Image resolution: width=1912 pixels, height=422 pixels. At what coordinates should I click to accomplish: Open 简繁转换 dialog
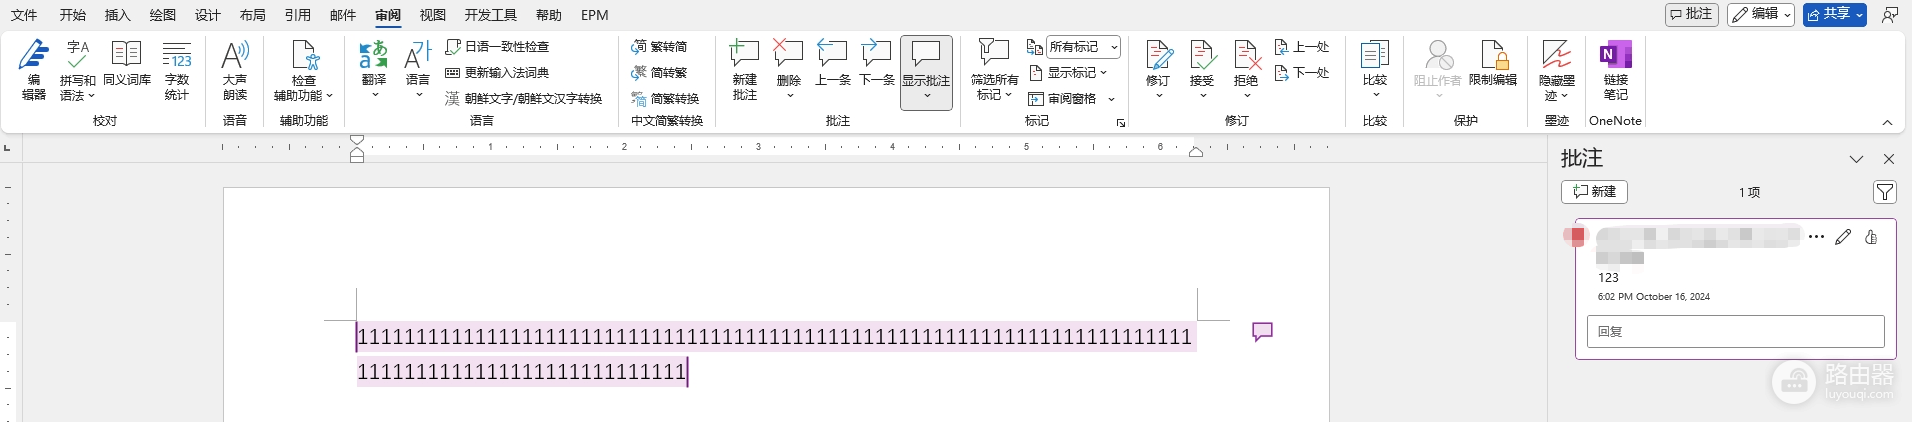[x=665, y=98]
